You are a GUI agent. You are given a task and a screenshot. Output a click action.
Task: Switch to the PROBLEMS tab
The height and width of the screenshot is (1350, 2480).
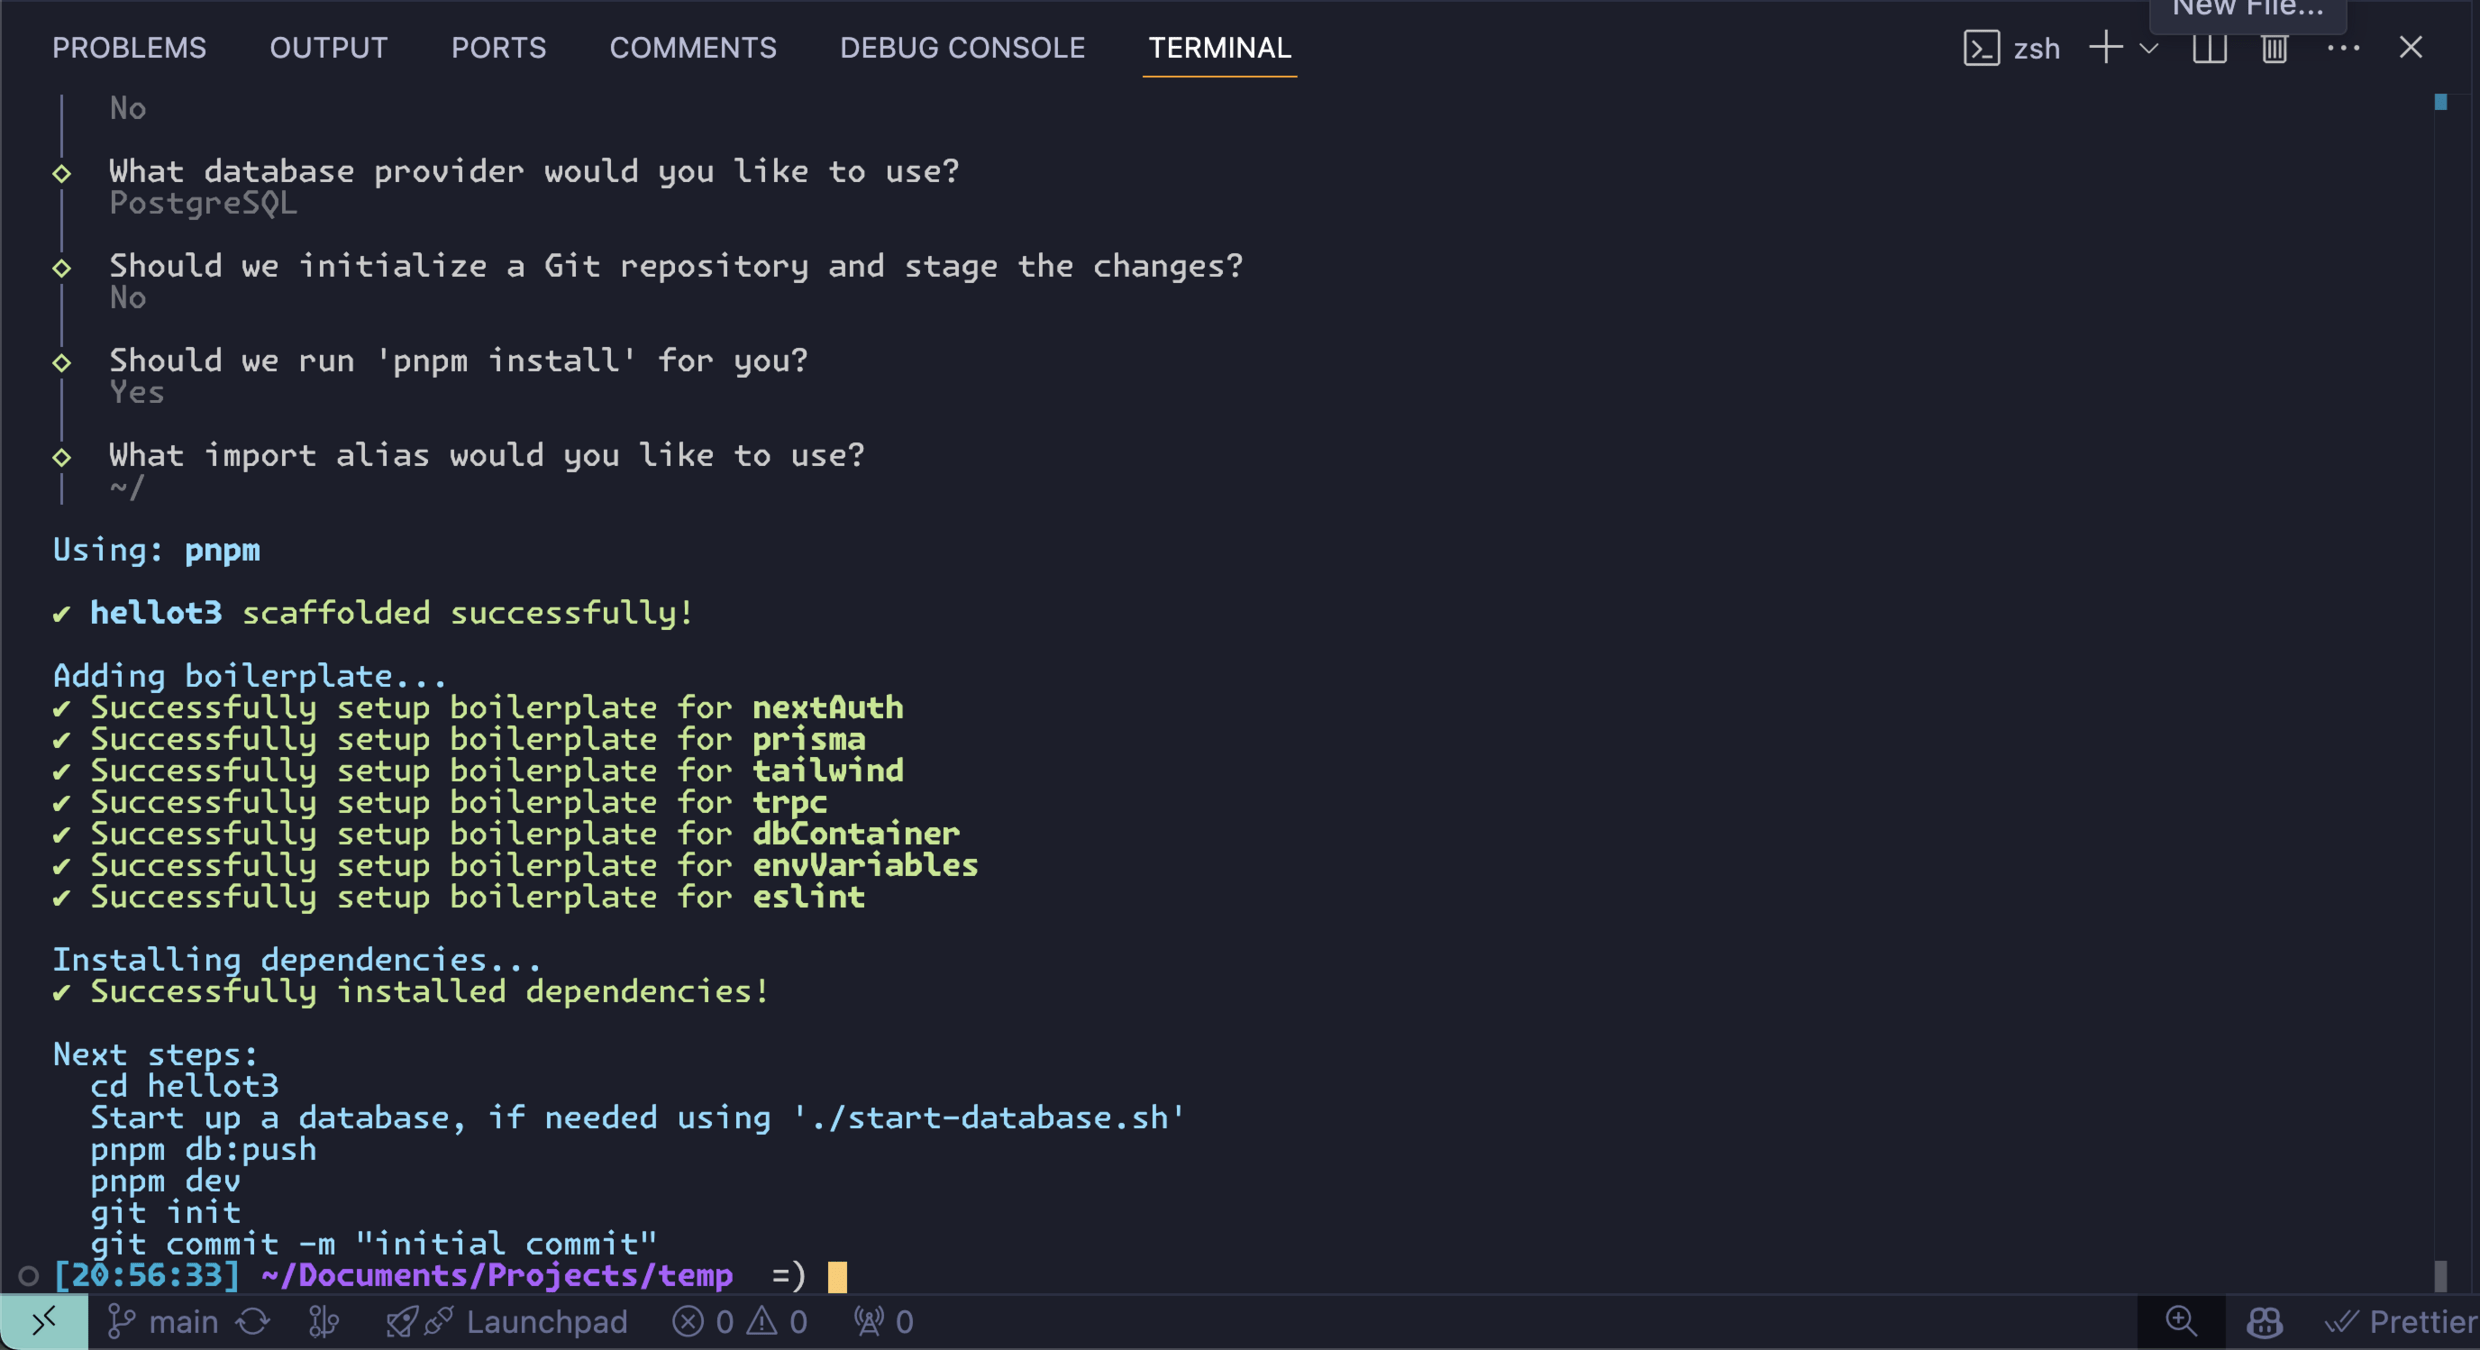129,47
